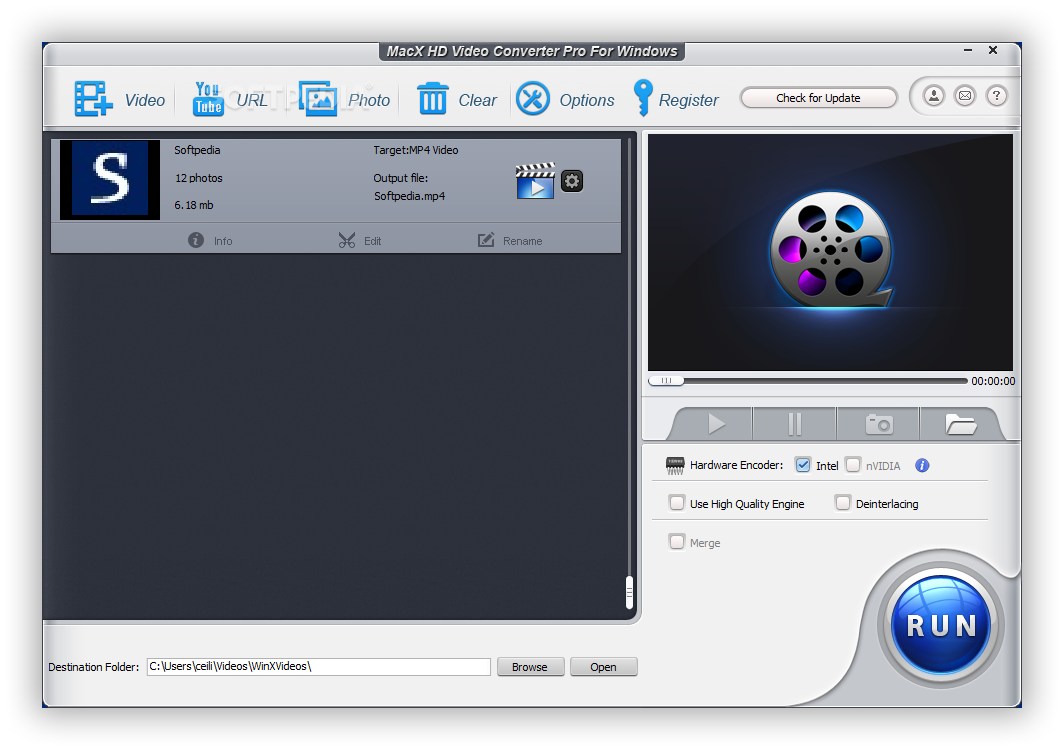
Task: Click the preview seek slider handle
Action: pos(666,381)
